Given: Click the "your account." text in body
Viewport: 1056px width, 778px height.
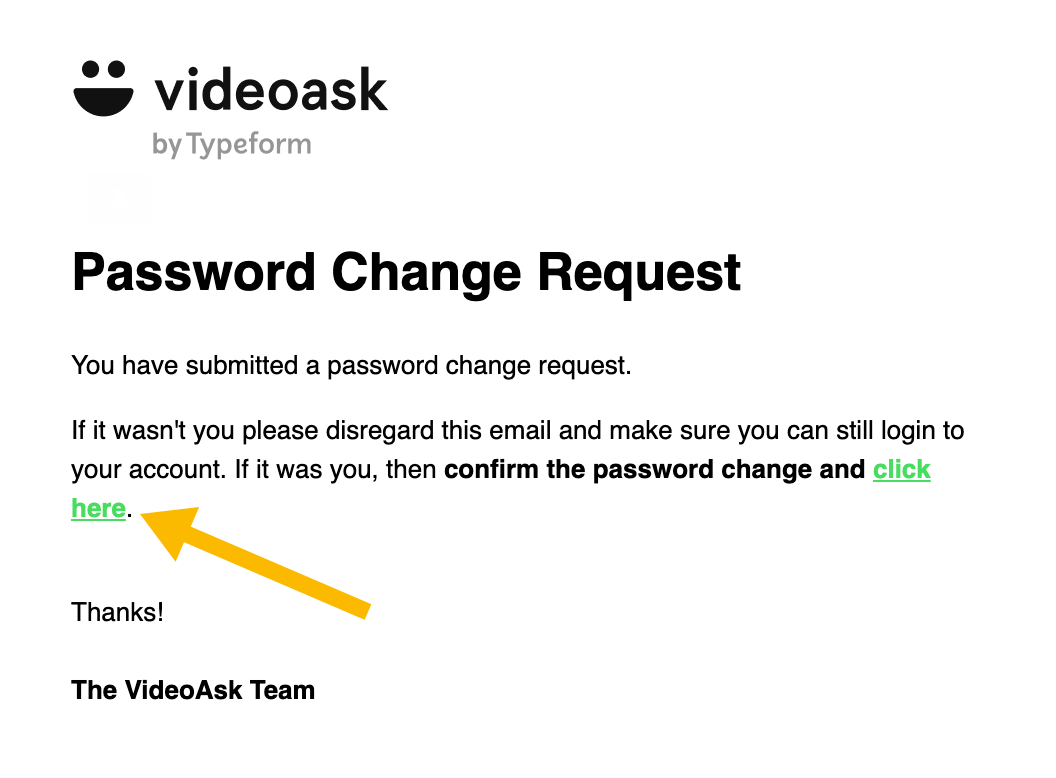Looking at the screenshot, I should coord(149,469).
